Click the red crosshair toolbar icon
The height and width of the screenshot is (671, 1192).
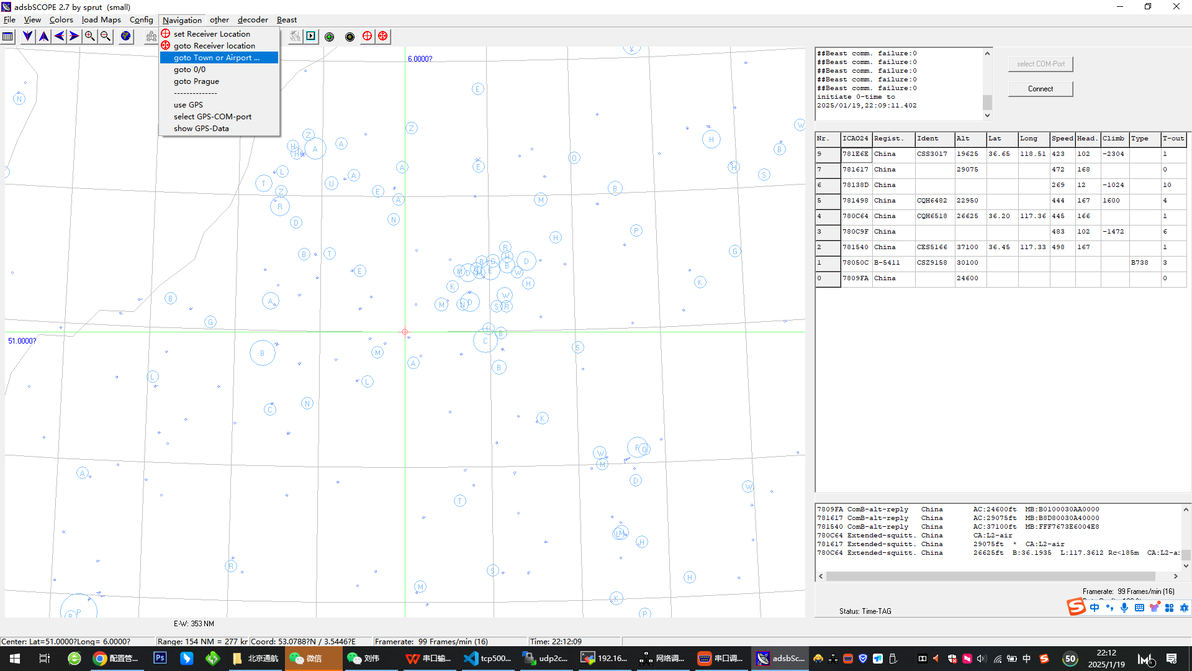tap(367, 36)
